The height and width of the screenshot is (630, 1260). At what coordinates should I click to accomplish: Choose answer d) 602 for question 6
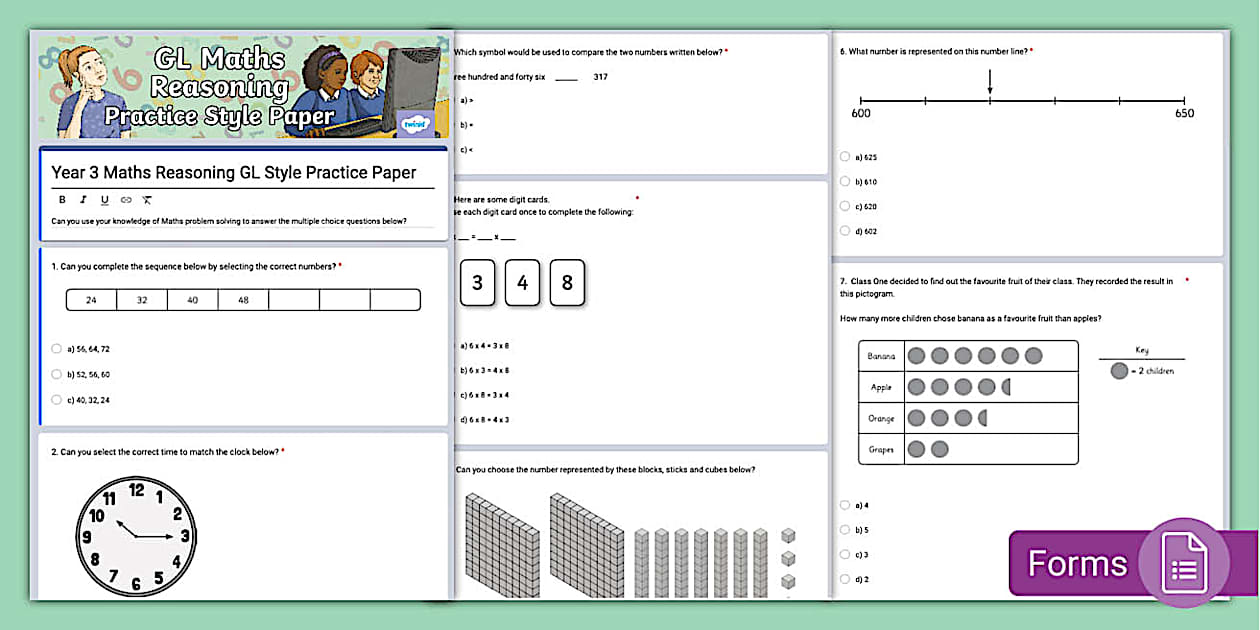pos(845,230)
